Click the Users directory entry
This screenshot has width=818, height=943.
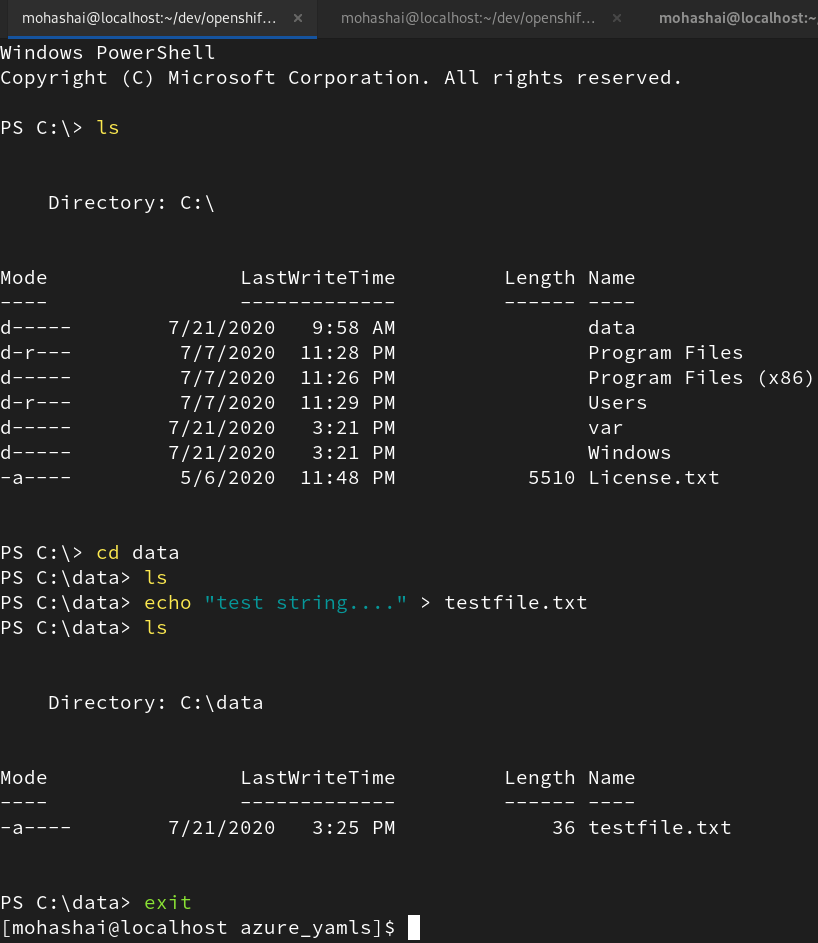[x=617, y=402]
